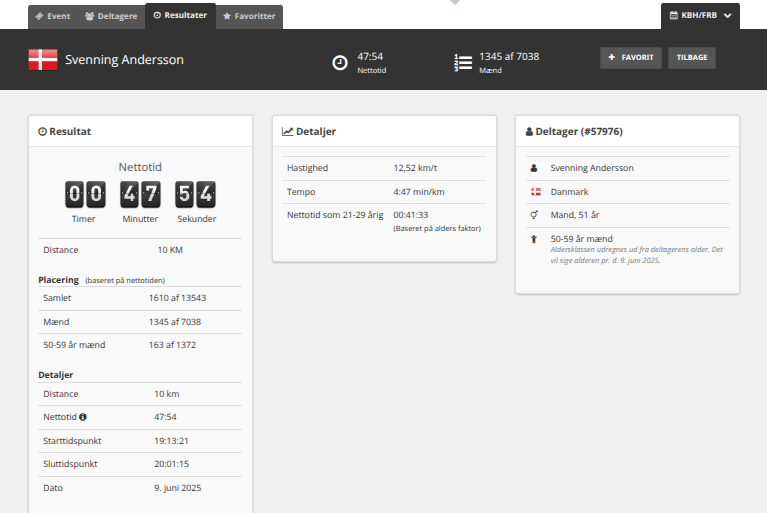Switch to the Deltagere tab

coord(111,16)
